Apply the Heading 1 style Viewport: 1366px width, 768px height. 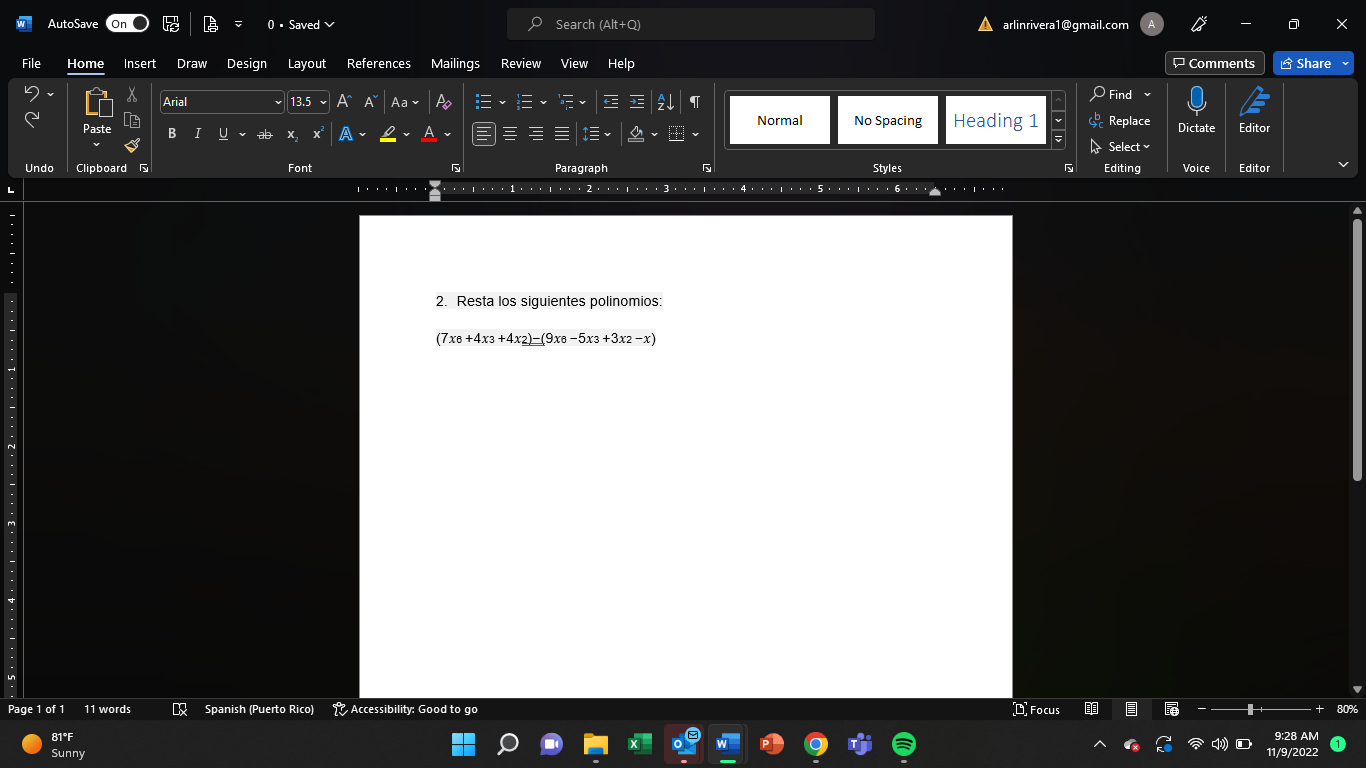pyautogui.click(x=995, y=119)
